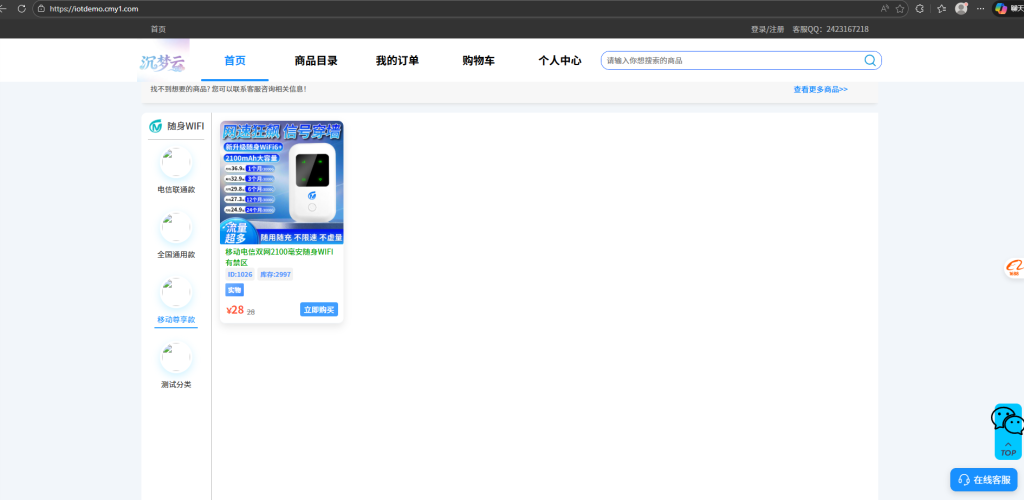
Task: Click the 立即购买 button
Action: pyautogui.click(x=319, y=309)
